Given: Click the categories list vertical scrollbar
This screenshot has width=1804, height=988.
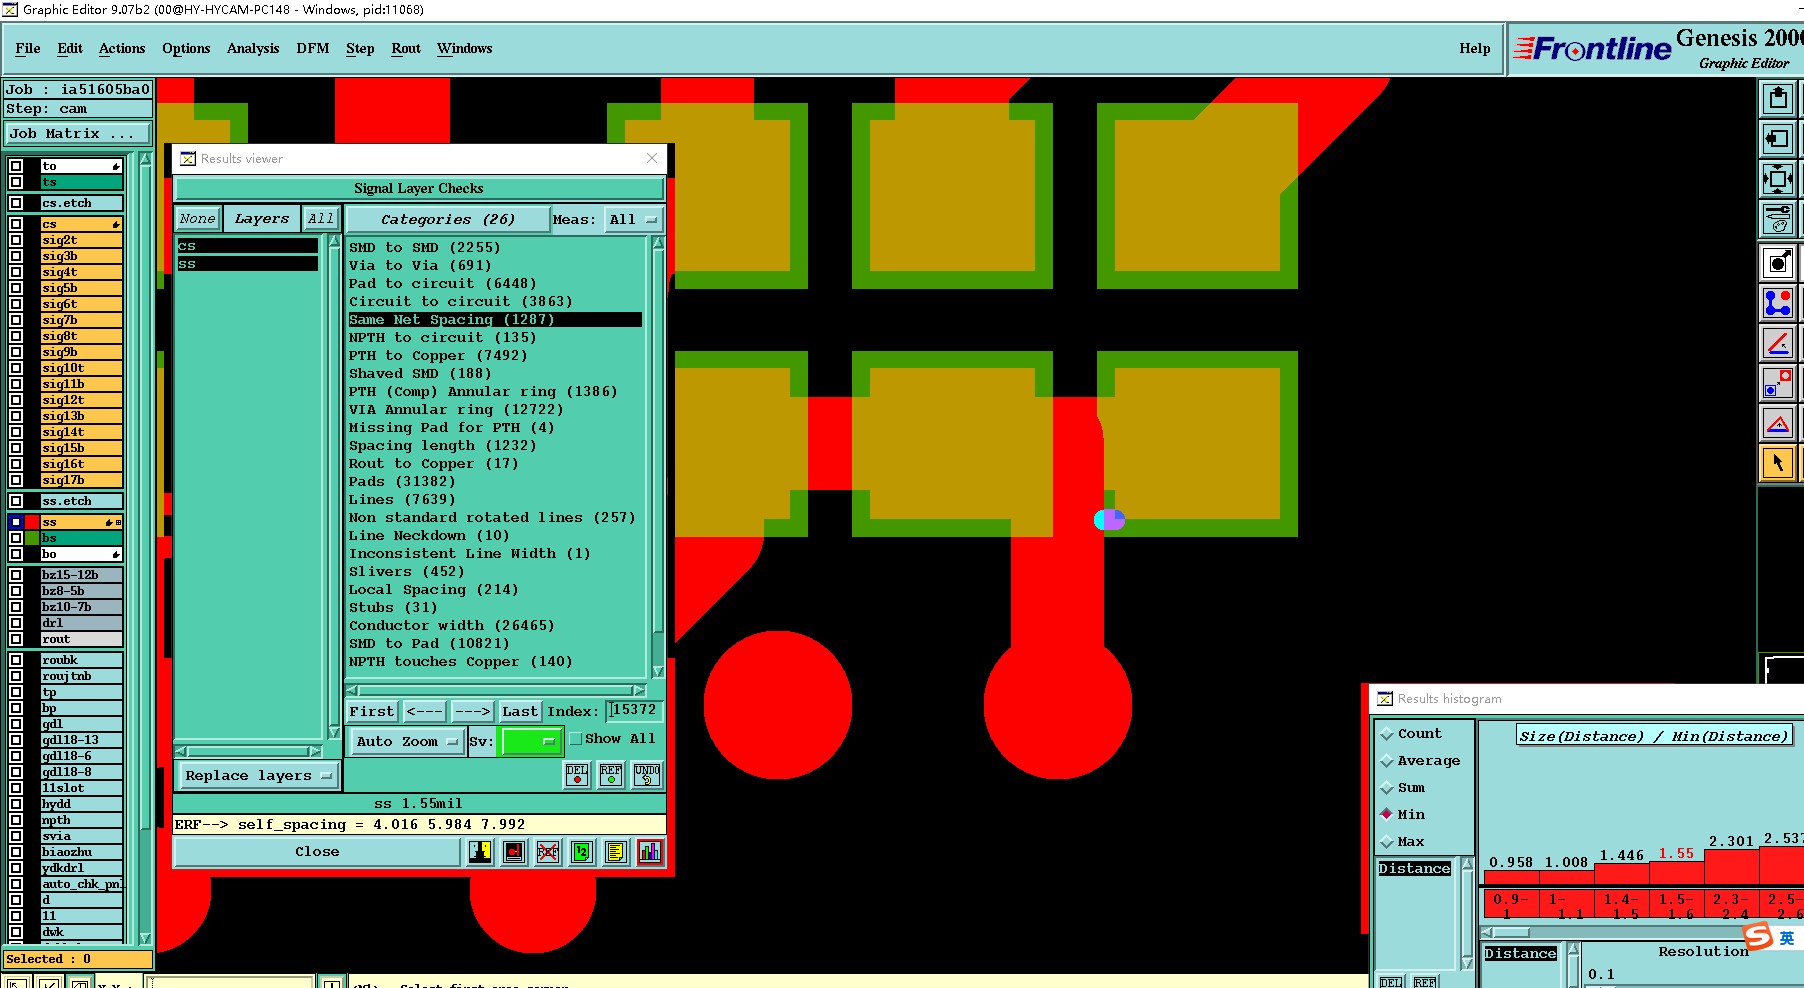Looking at the screenshot, I should pos(658,457).
